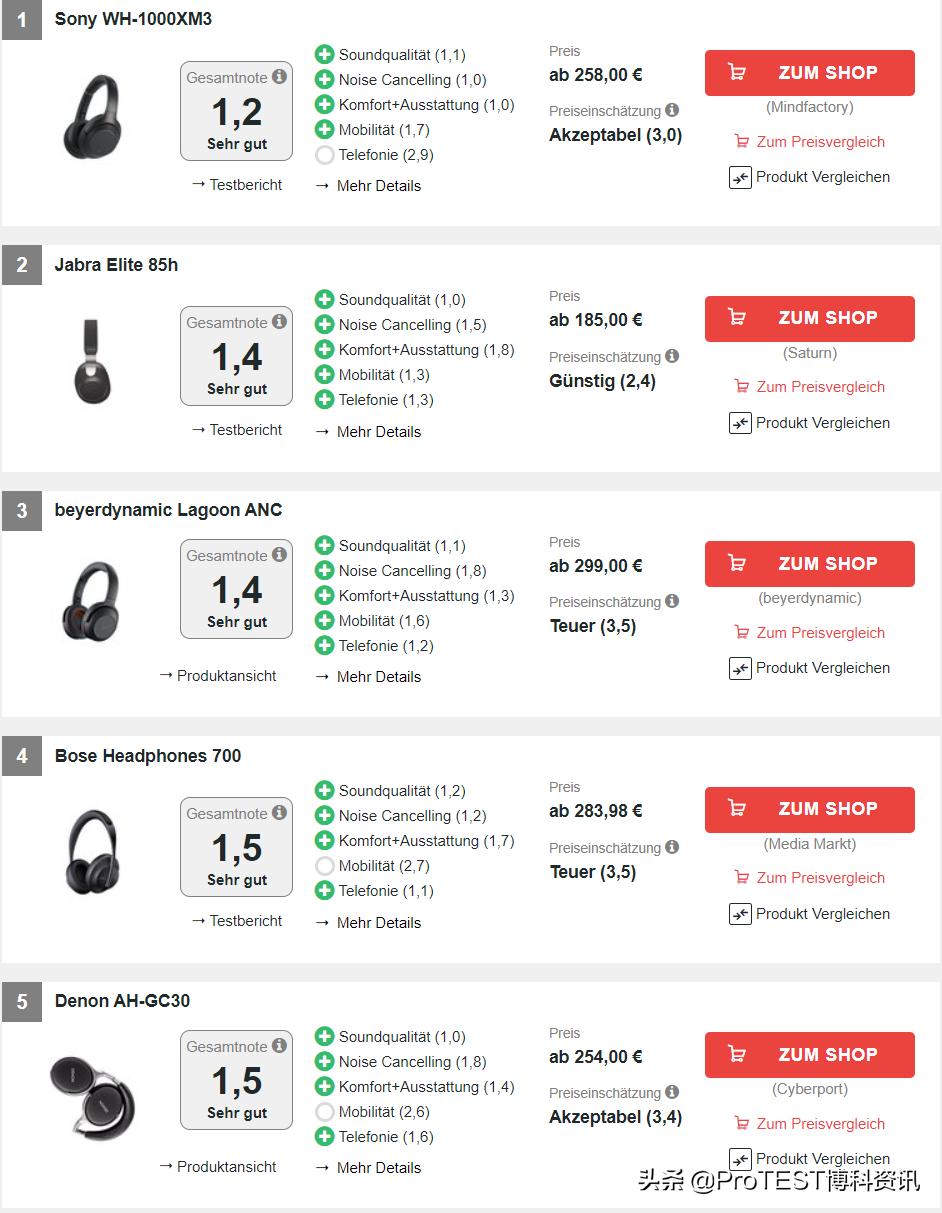Screen dimensions: 942x1213
Task: Click green plus icon for Jabra Soundqualität
Action: [324, 299]
